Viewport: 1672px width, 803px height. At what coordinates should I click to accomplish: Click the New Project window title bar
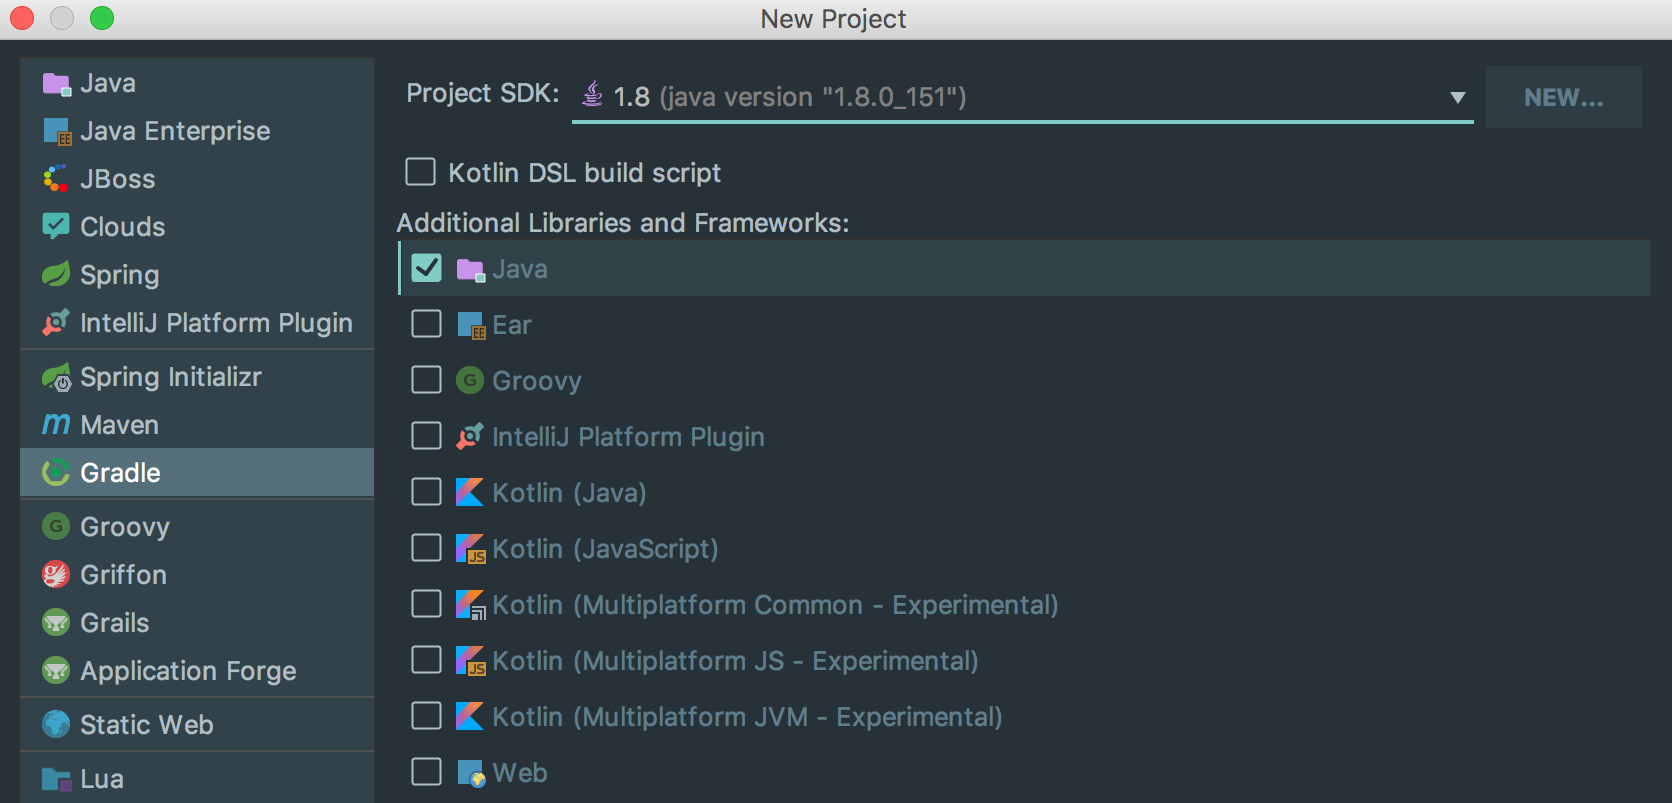[x=834, y=19]
